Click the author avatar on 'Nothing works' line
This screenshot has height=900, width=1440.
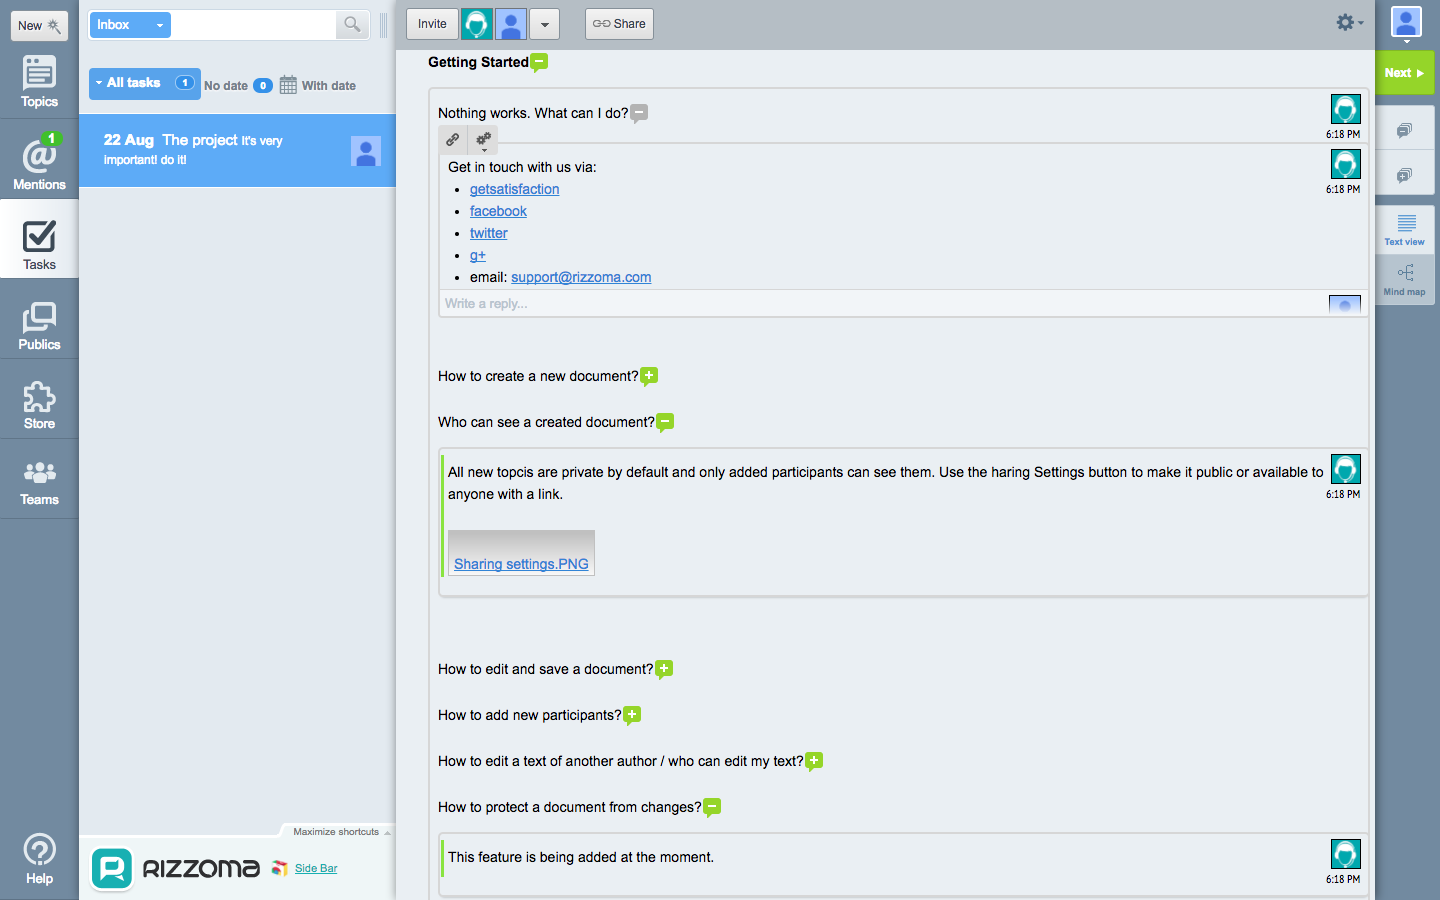1345,109
